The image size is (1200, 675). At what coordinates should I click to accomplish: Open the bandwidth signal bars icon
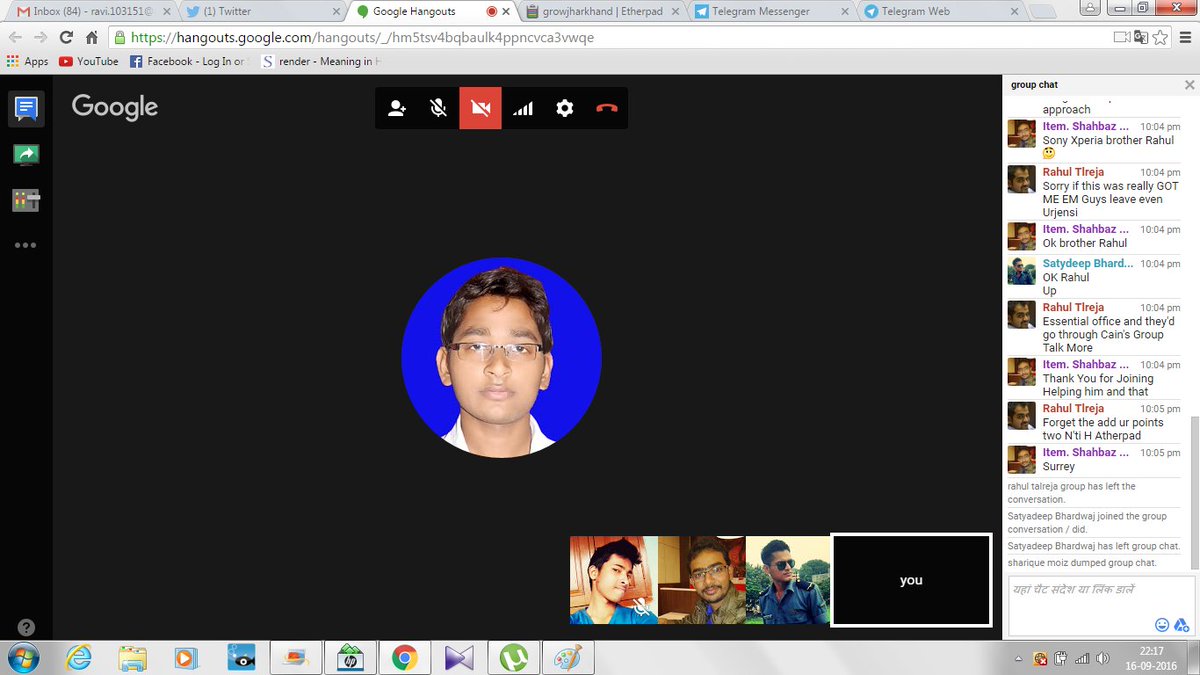[522, 108]
